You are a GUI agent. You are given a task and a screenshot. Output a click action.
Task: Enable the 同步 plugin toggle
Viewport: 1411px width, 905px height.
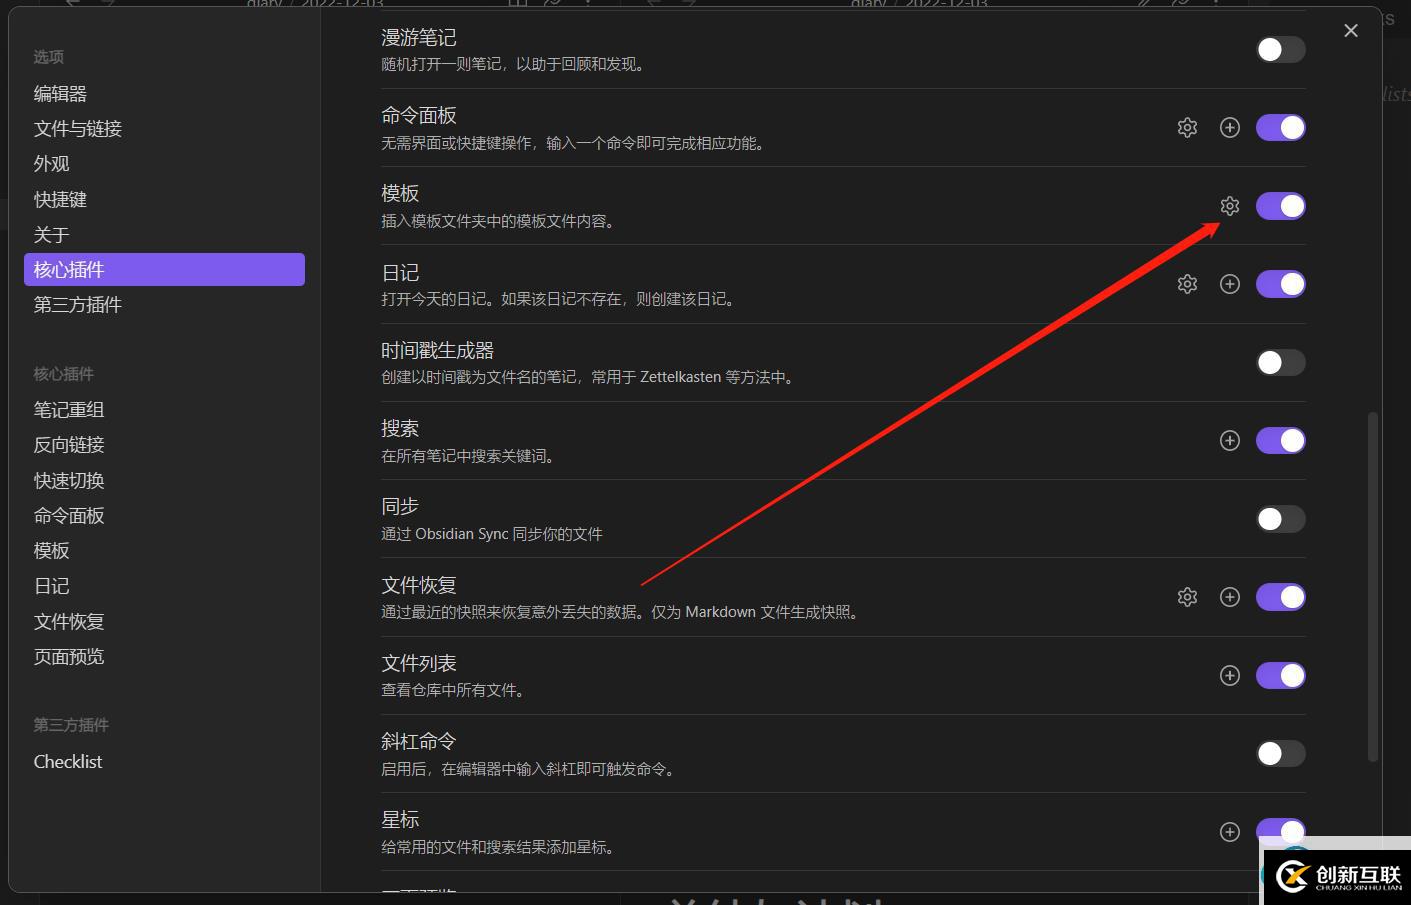[x=1281, y=519]
